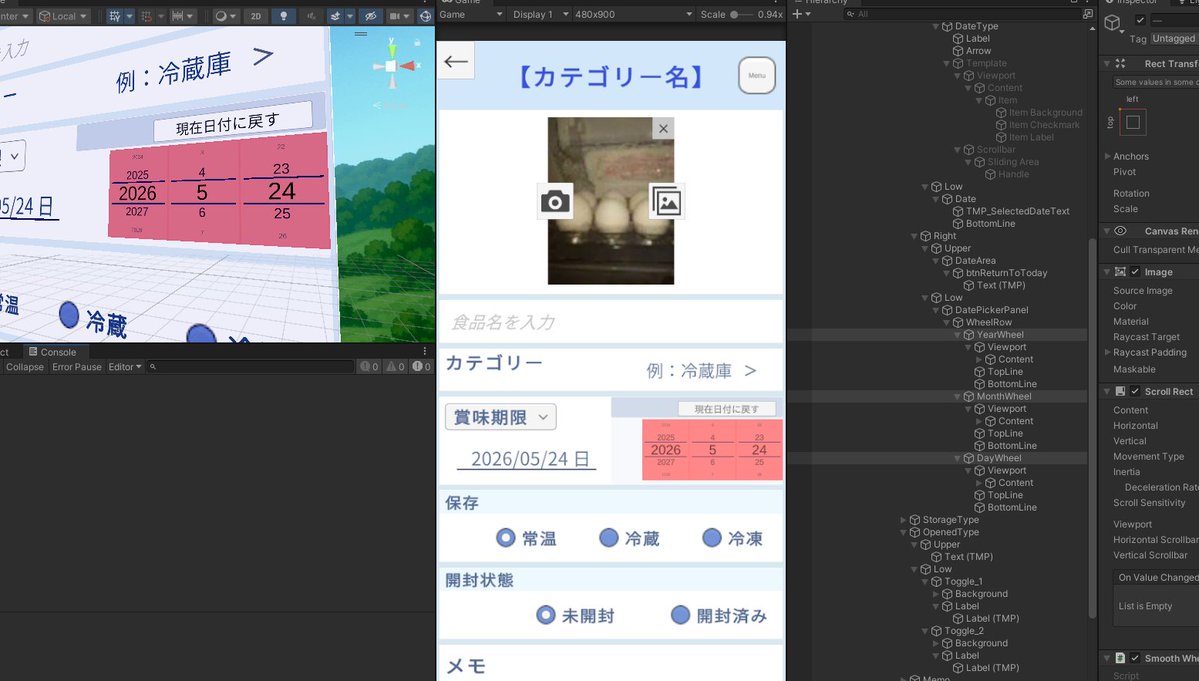Select 開封済み radio option
The width and height of the screenshot is (1199, 681).
pos(681,615)
